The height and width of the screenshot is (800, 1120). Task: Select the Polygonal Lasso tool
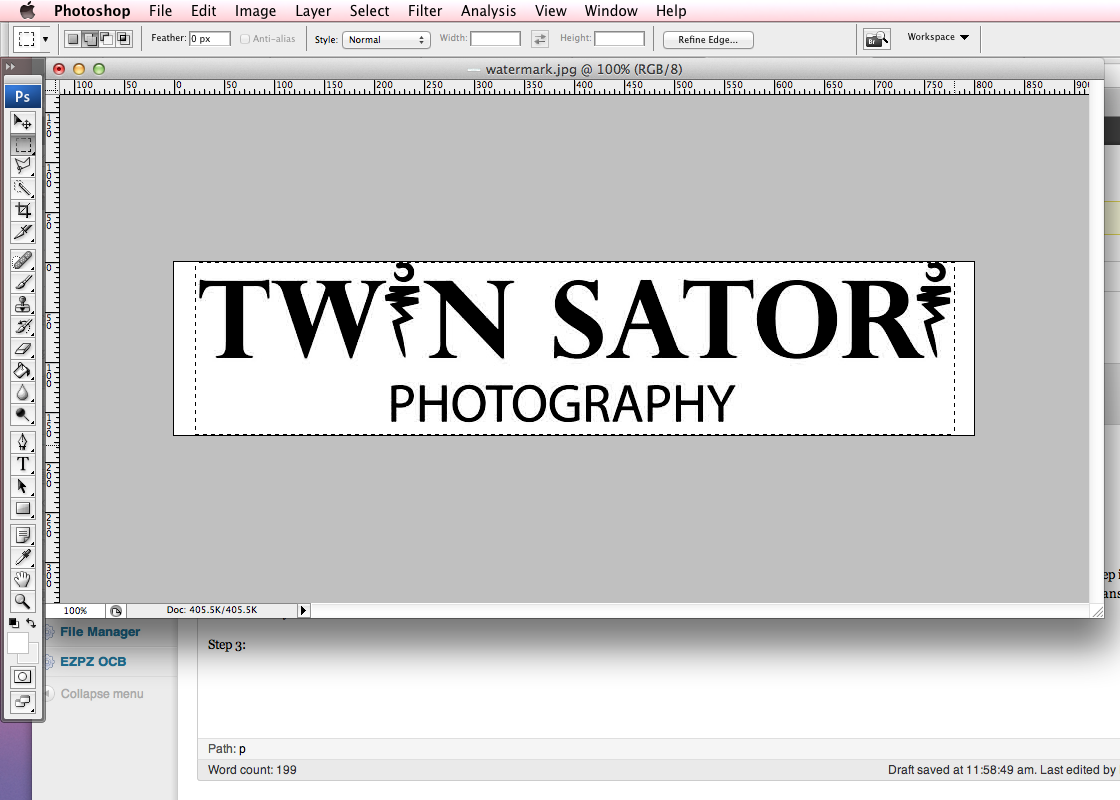pyautogui.click(x=23, y=166)
